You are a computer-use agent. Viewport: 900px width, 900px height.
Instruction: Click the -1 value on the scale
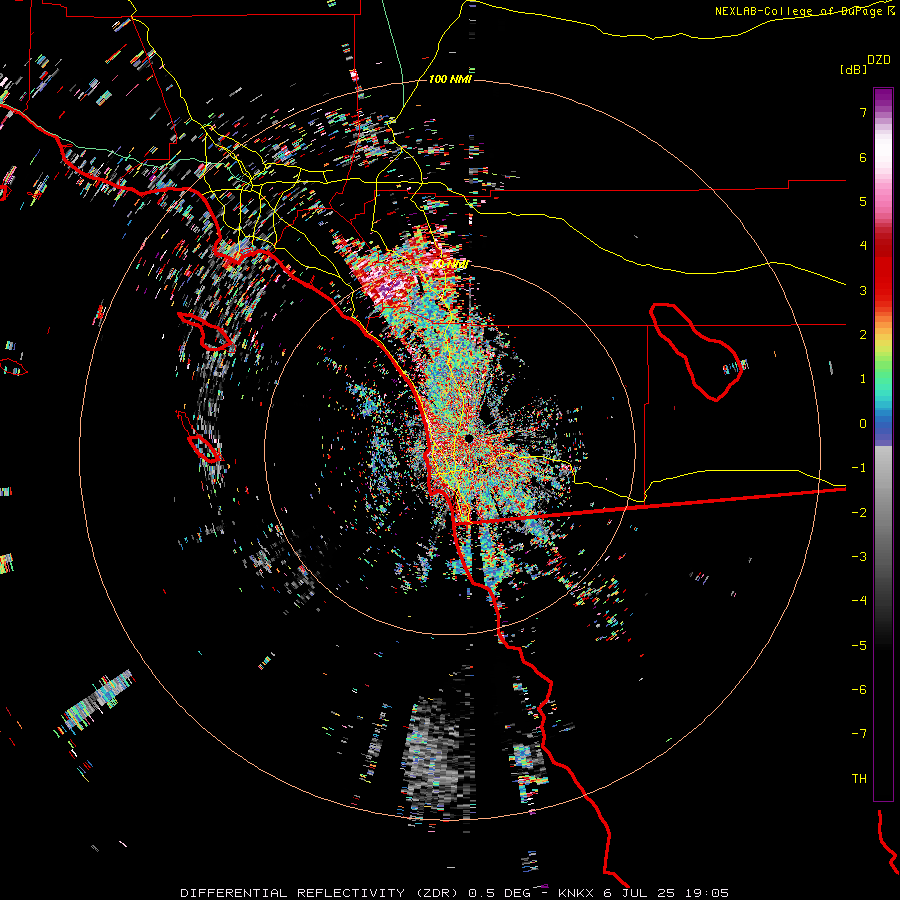point(859,468)
